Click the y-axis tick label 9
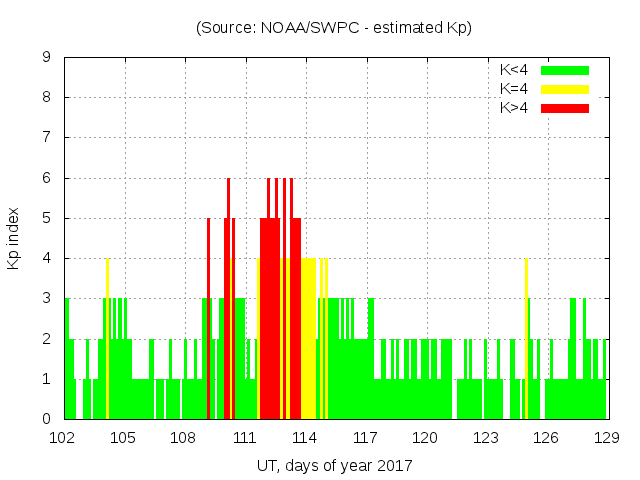This screenshot has height=480, width=640. (47, 58)
